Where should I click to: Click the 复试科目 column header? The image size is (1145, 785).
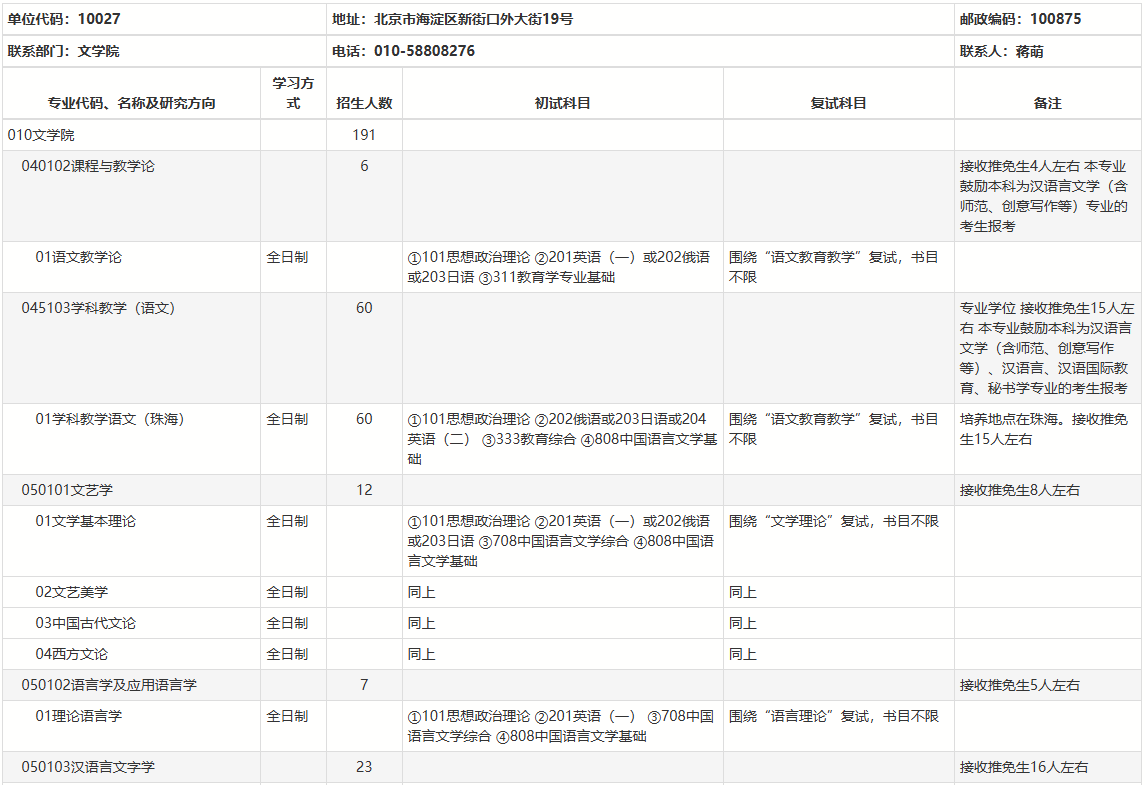(x=838, y=103)
